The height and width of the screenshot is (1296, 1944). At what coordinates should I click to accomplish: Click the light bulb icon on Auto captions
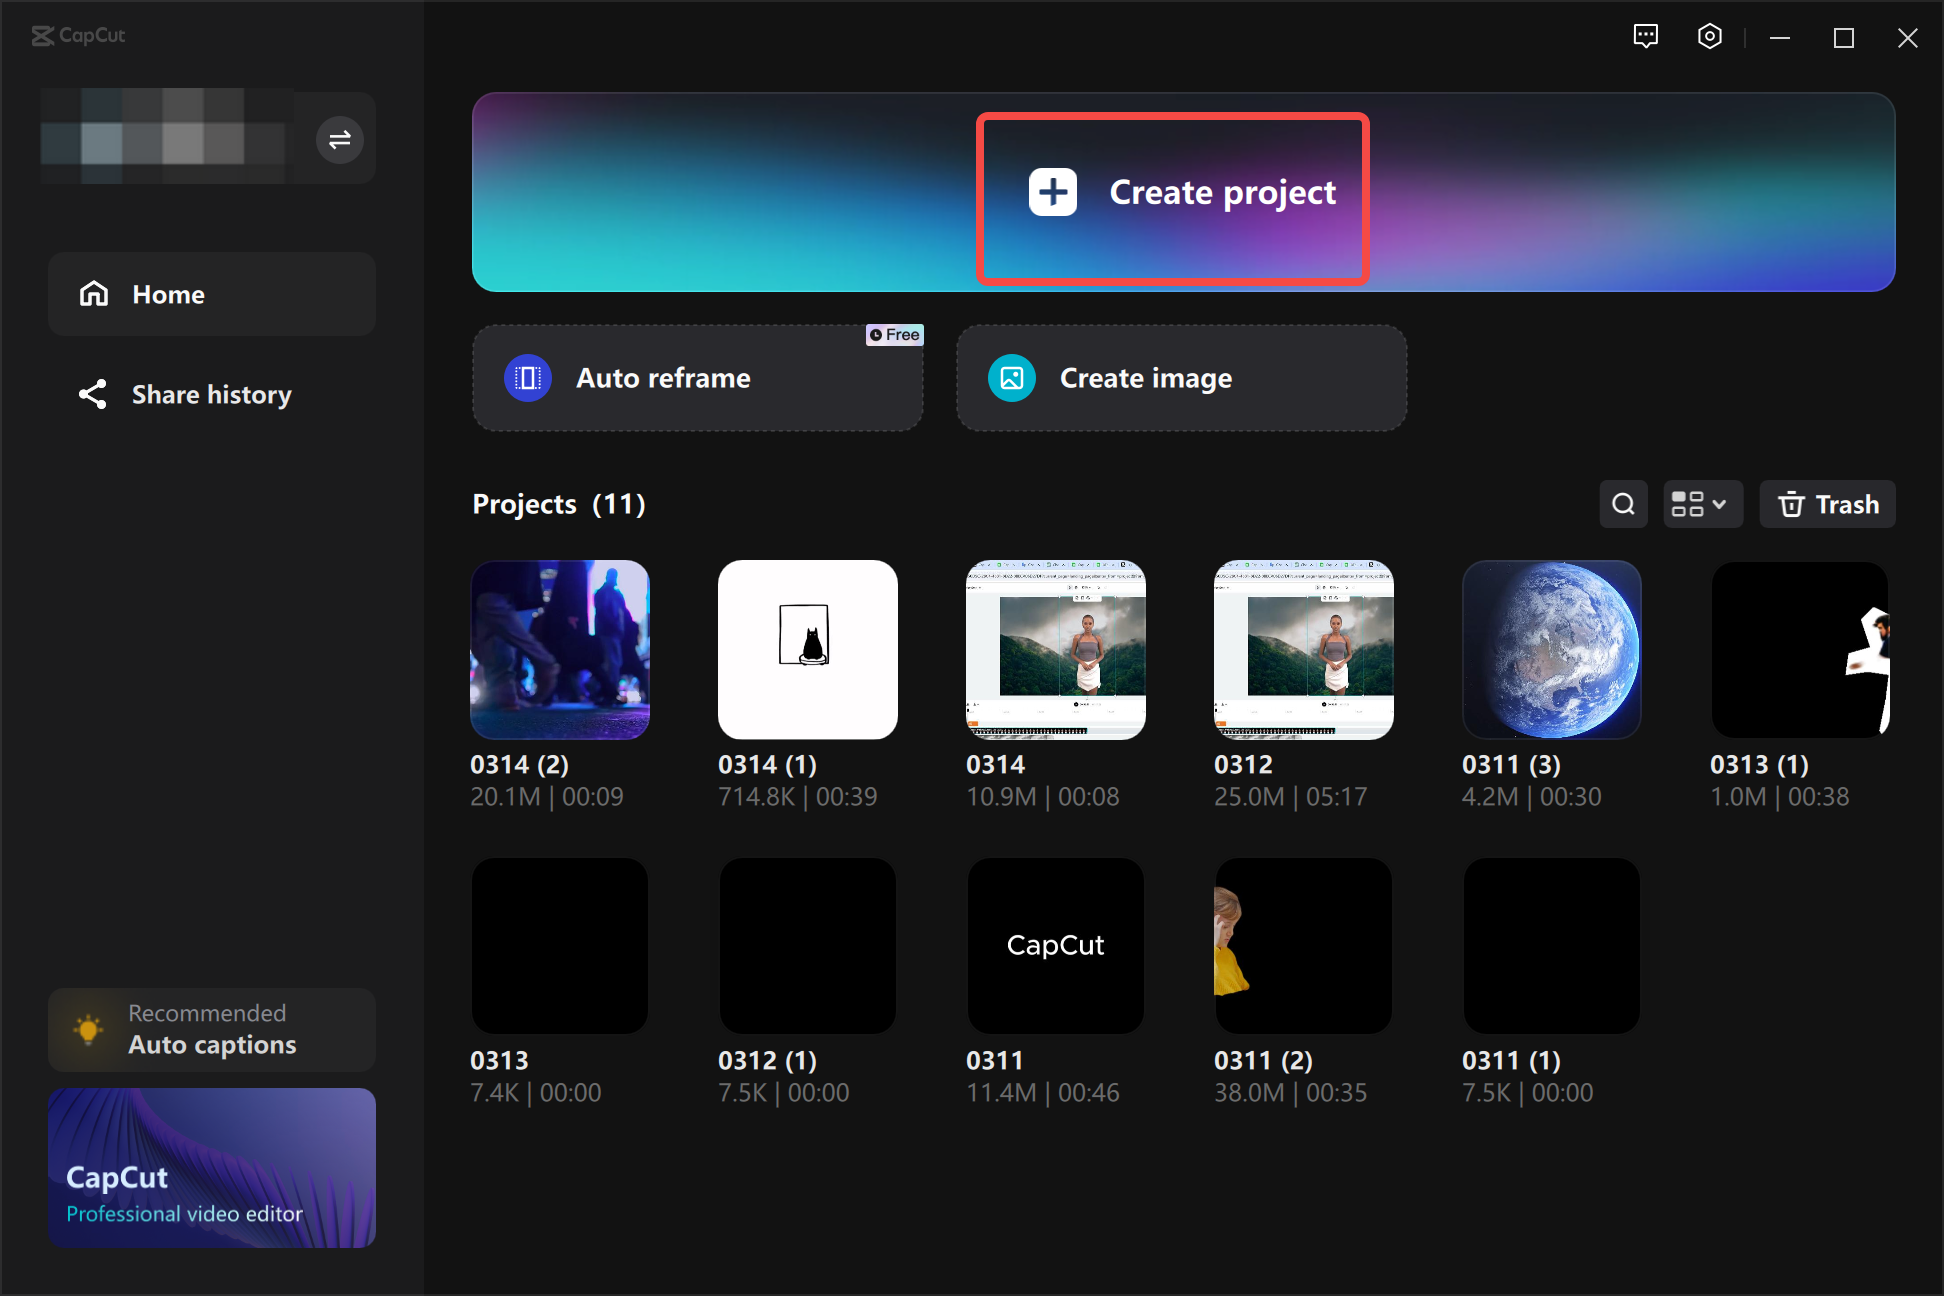[88, 1029]
